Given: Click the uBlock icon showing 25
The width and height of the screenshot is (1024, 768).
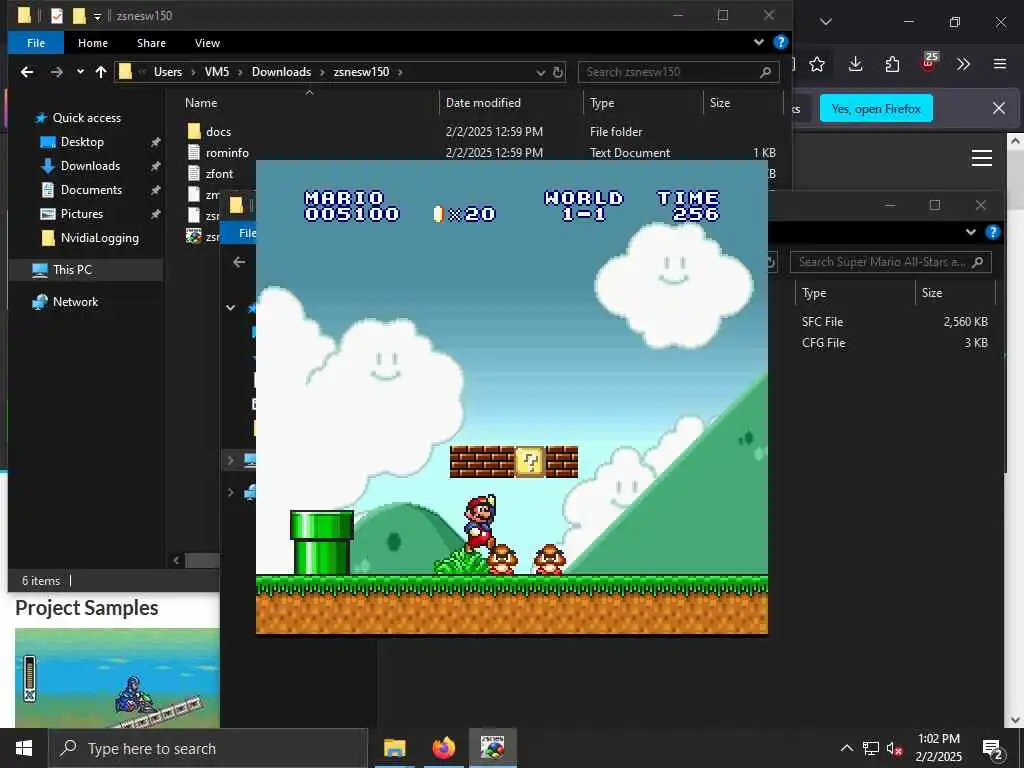Looking at the screenshot, I should point(929,62).
